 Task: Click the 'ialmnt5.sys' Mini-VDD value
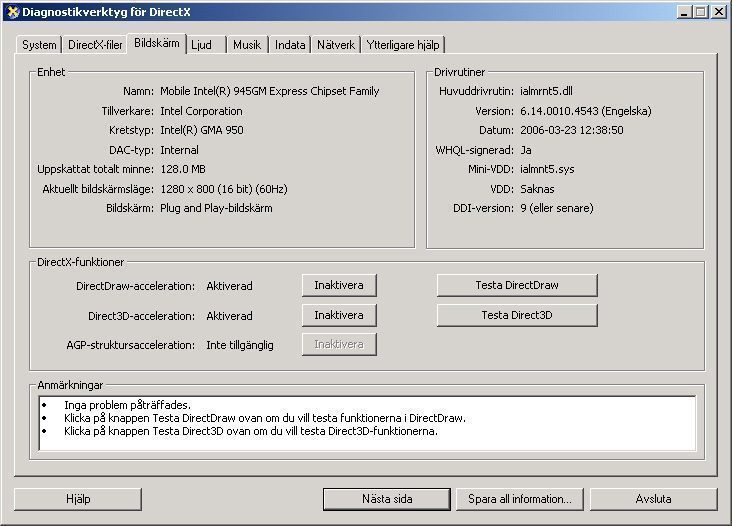[547, 169]
